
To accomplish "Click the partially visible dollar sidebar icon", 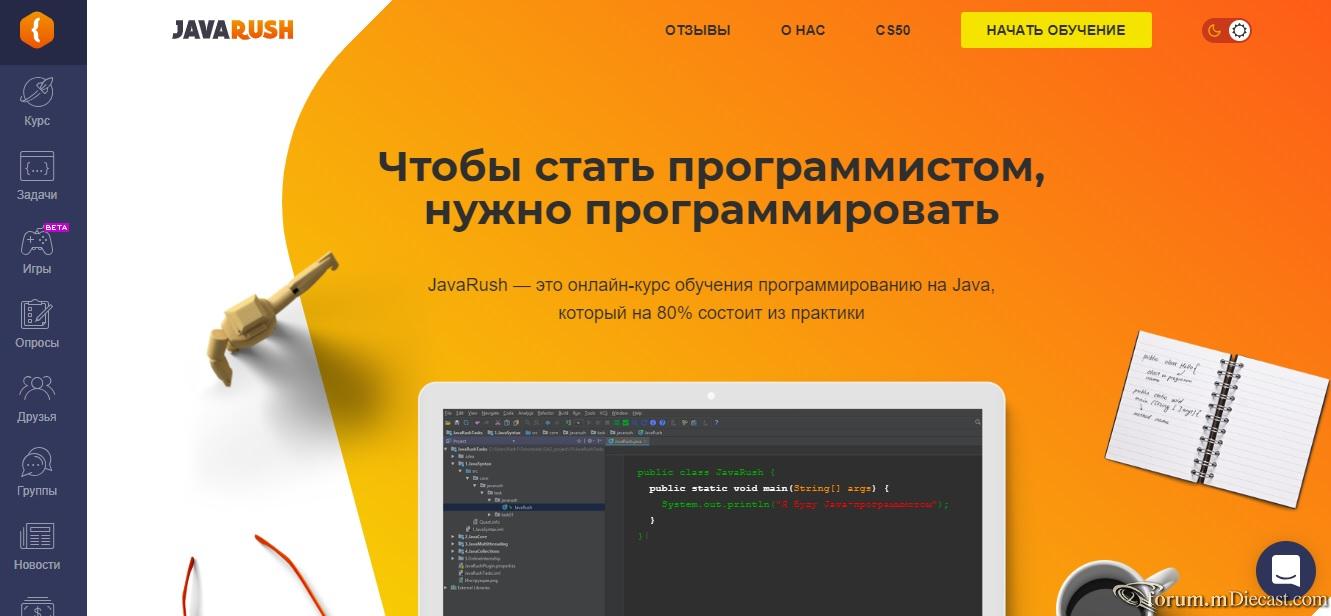I will [37, 606].
